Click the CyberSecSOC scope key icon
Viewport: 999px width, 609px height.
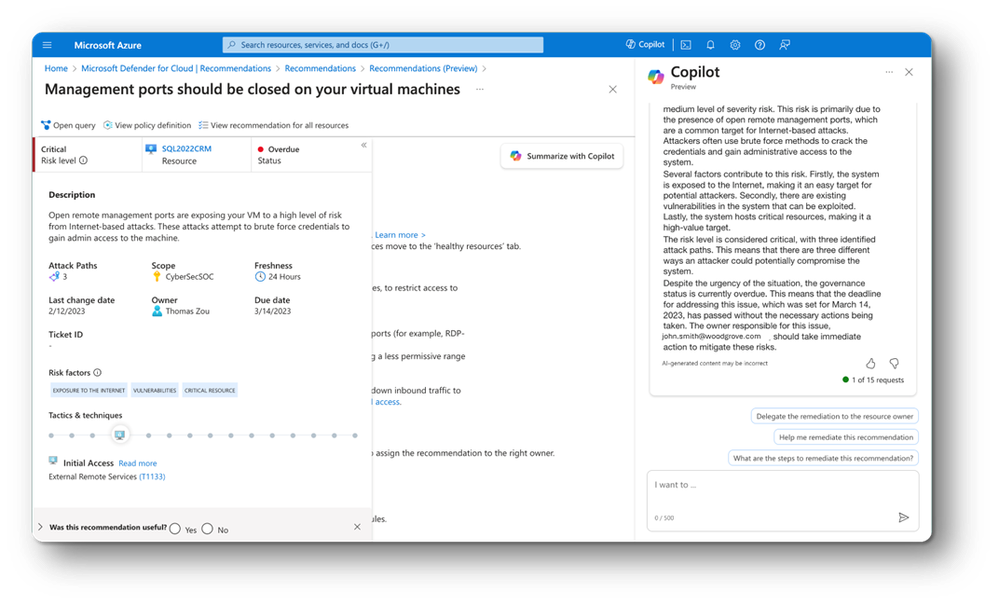157,276
